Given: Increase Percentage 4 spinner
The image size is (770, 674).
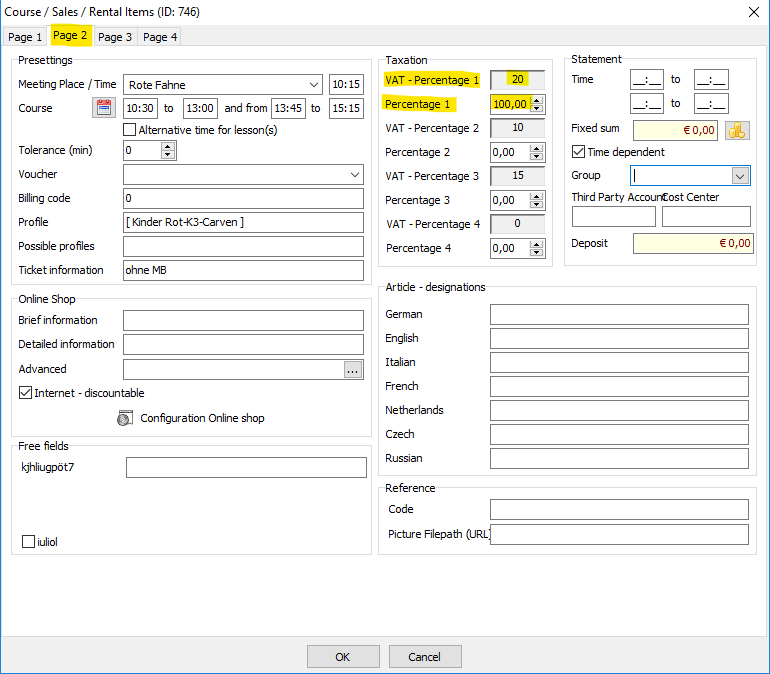Looking at the screenshot, I should tap(537, 244).
